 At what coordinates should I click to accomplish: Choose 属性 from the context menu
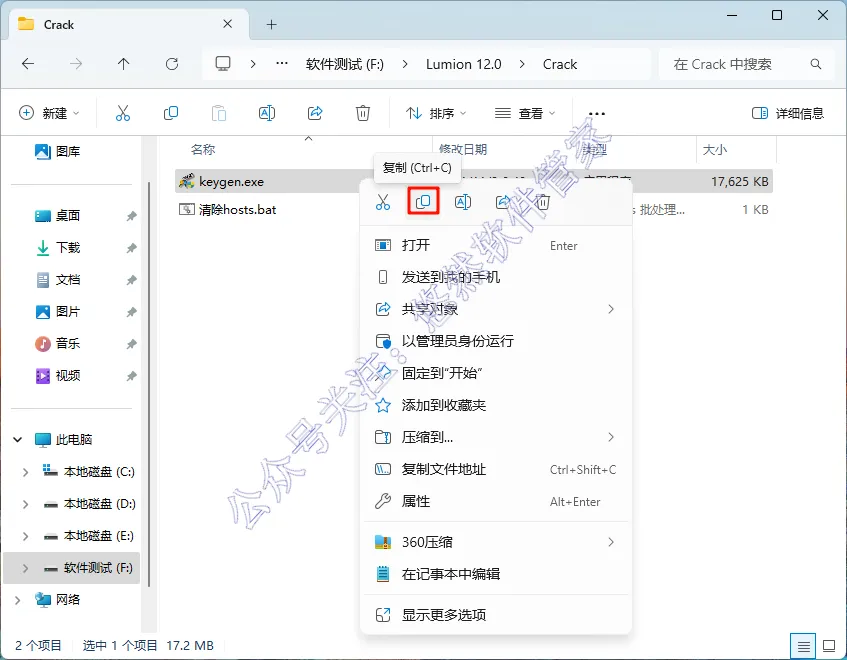coord(495,501)
